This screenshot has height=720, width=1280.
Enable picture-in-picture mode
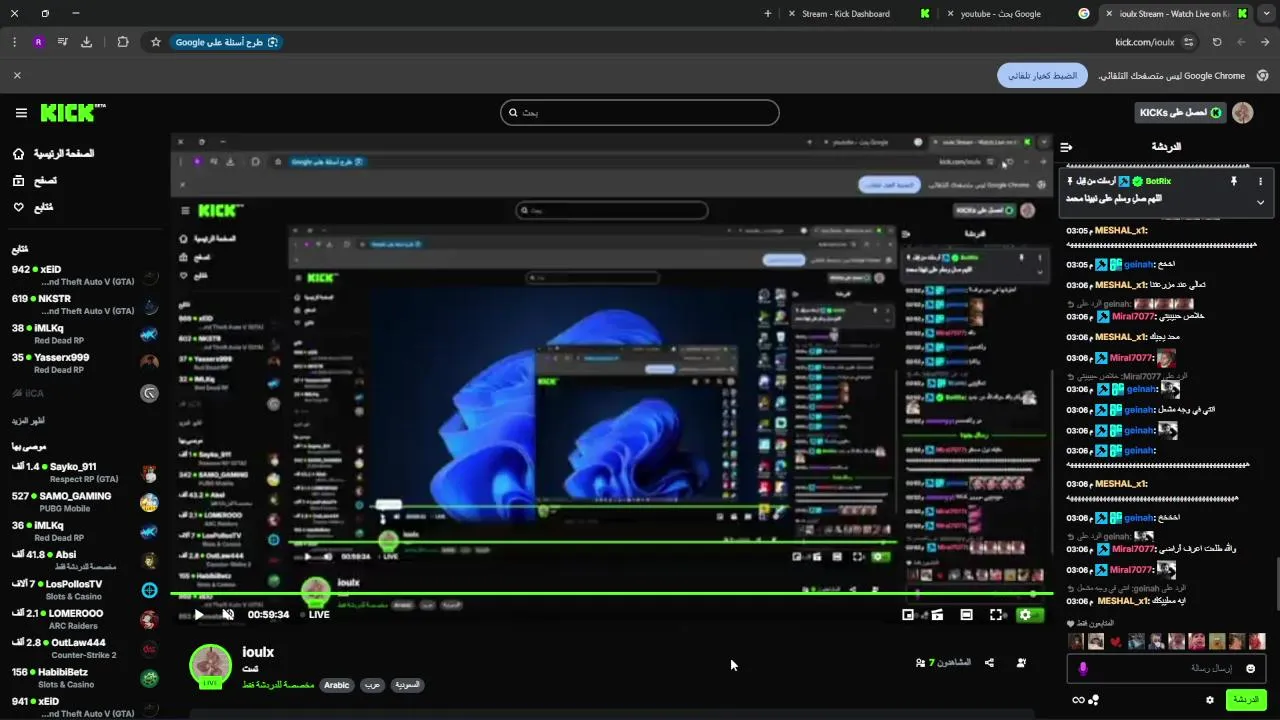[908, 615]
